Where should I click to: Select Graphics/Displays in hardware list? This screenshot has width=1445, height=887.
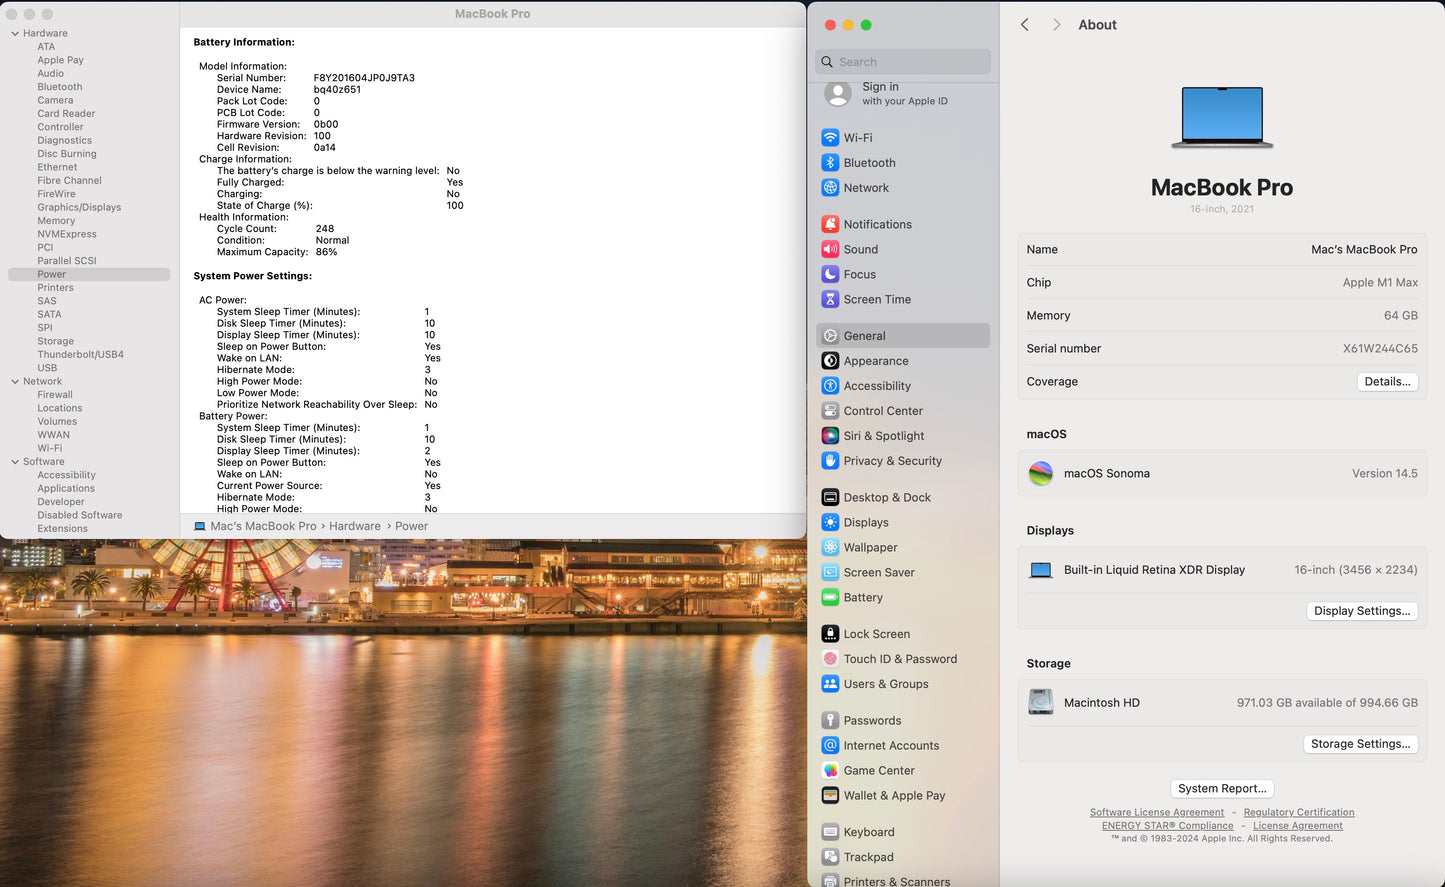click(79, 207)
